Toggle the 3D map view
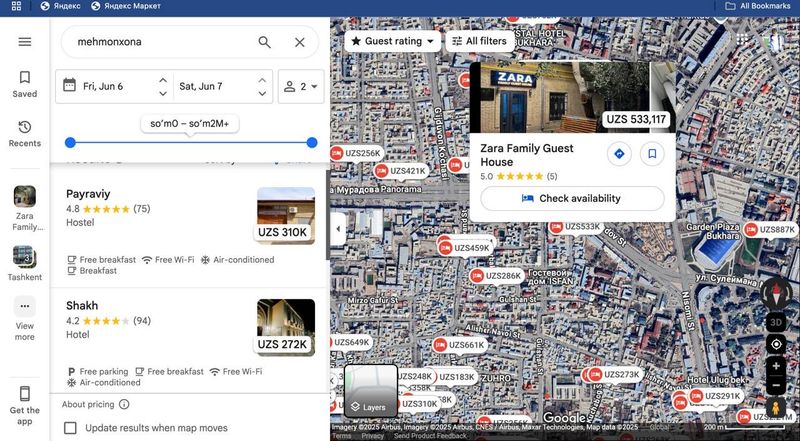800x441 pixels. [776, 322]
